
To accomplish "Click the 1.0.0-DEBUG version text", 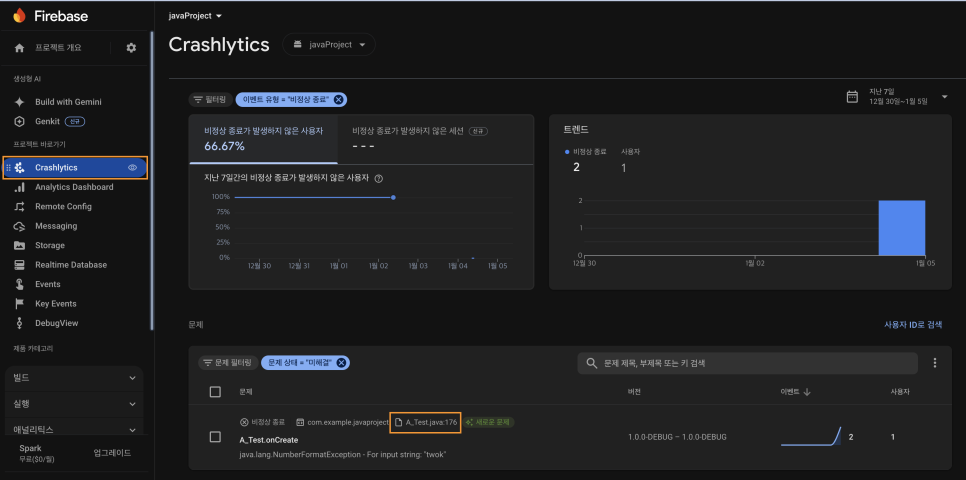I will (677, 437).
